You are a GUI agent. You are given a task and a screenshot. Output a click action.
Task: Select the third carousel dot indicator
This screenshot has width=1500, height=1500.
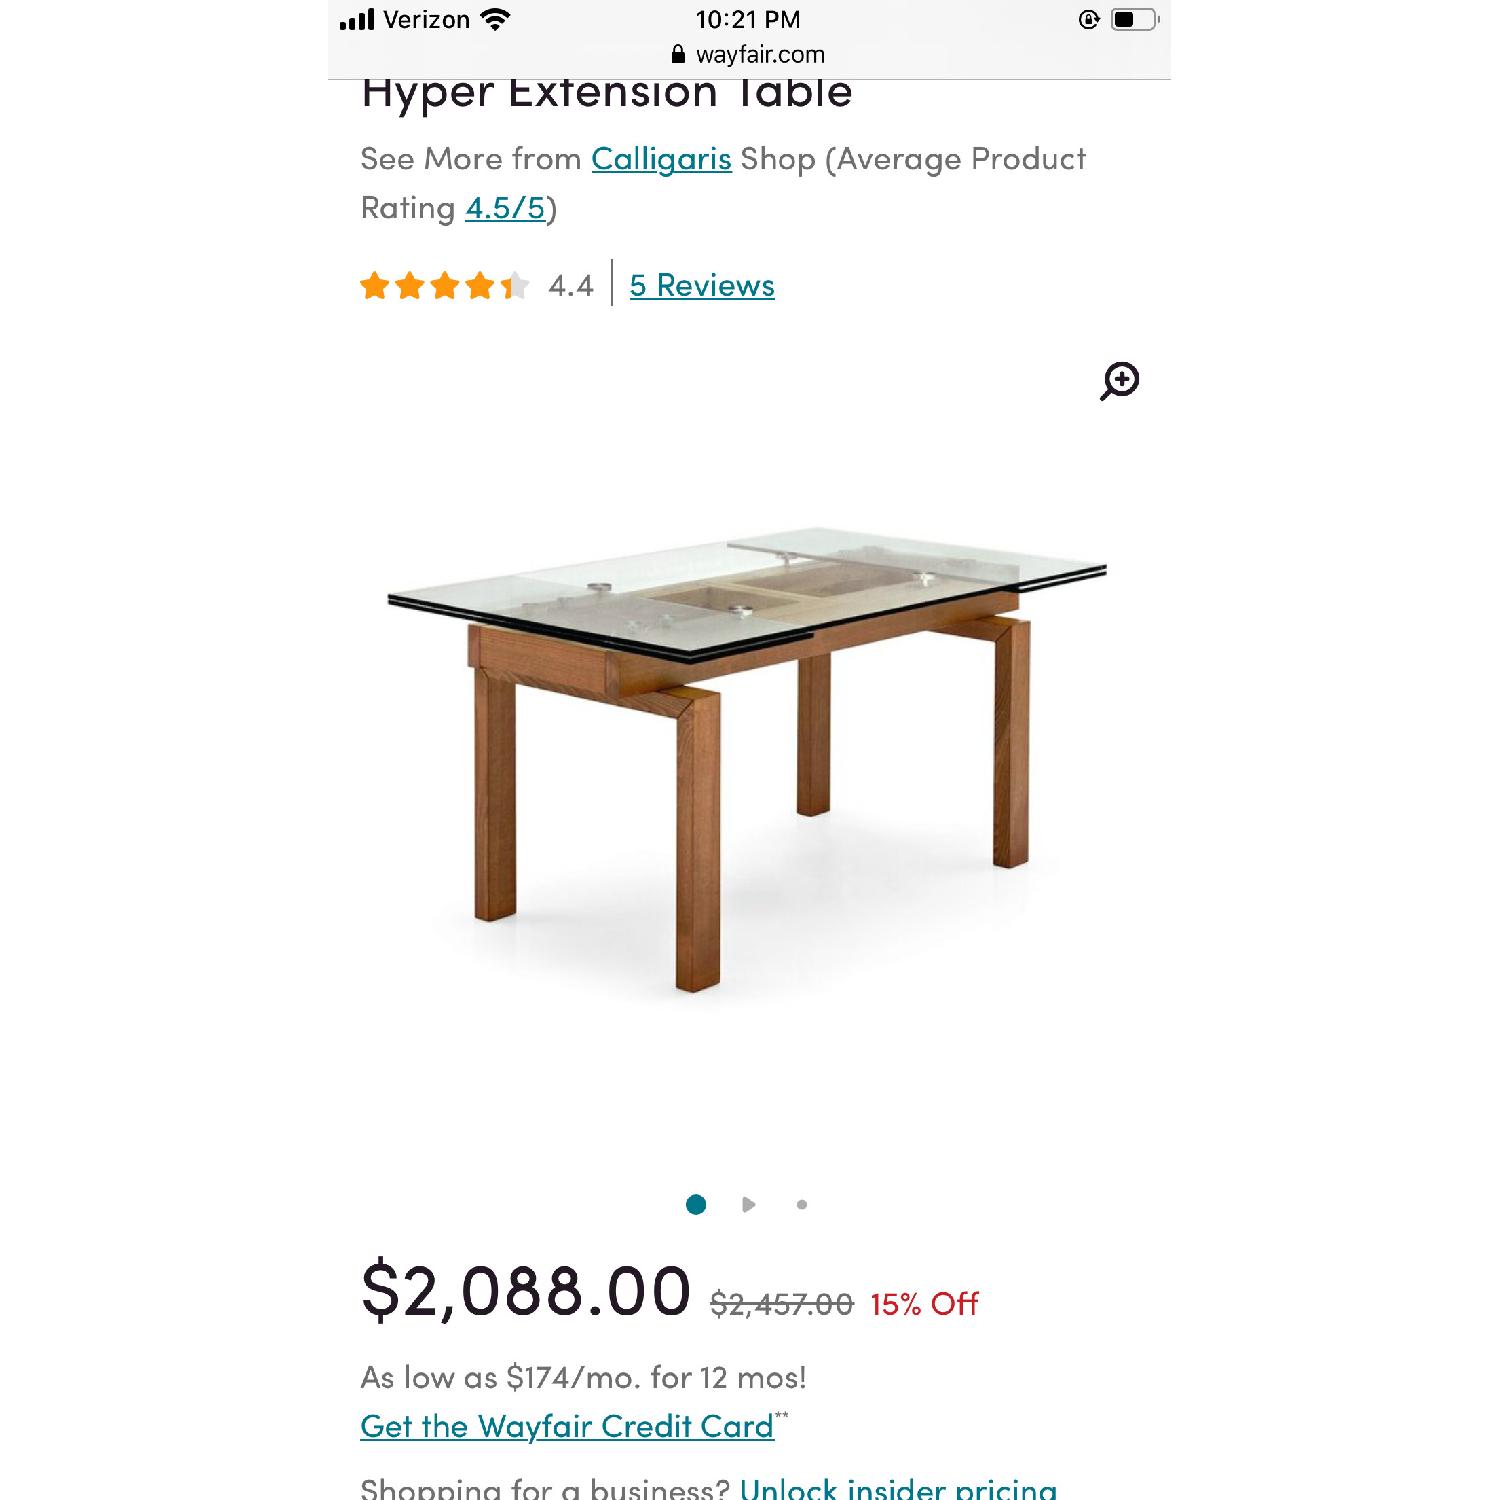tap(800, 1205)
